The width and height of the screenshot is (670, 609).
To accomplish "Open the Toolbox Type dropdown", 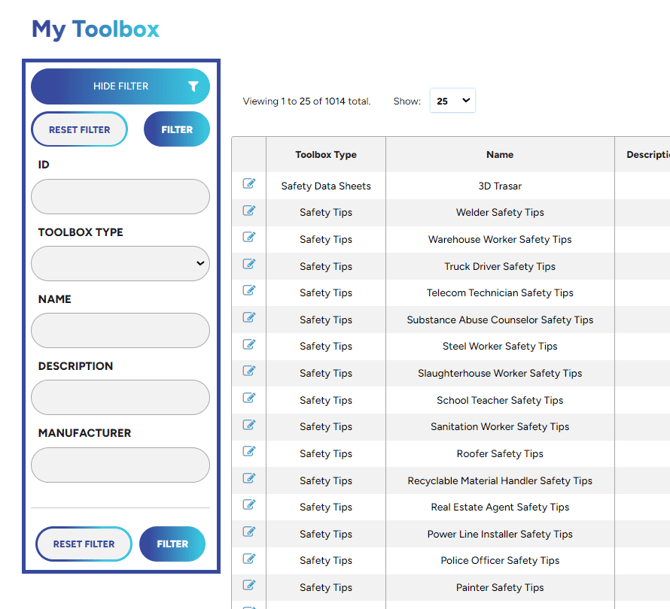I will pos(120,264).
